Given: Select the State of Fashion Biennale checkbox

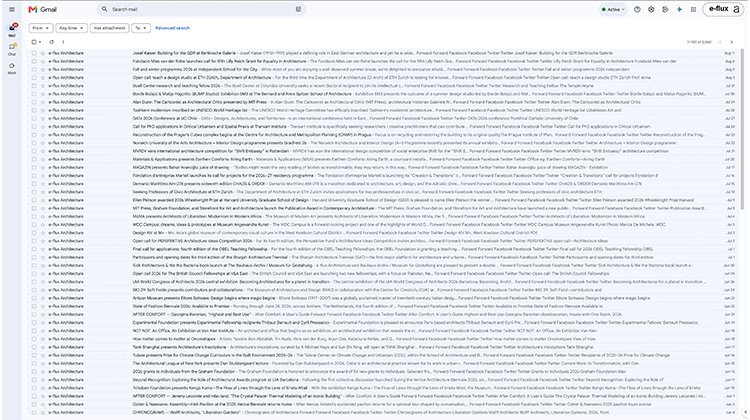Looking at the screenshot, I should pos(33,306).
